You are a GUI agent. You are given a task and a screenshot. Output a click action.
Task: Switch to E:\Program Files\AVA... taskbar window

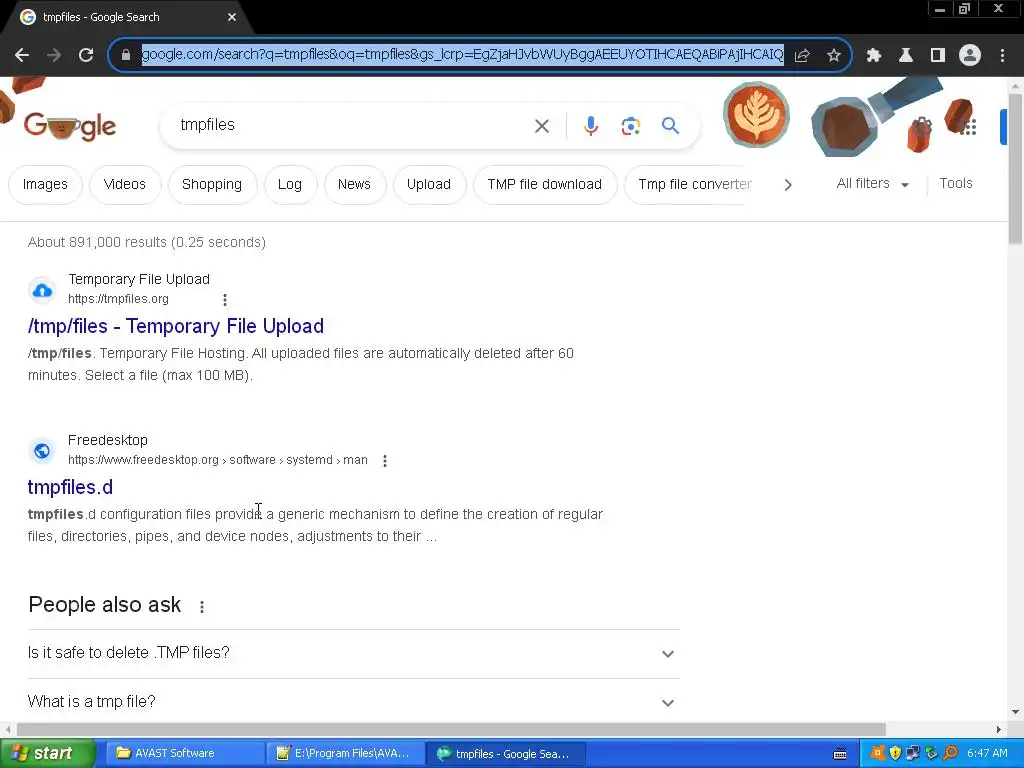coord(345,754)
